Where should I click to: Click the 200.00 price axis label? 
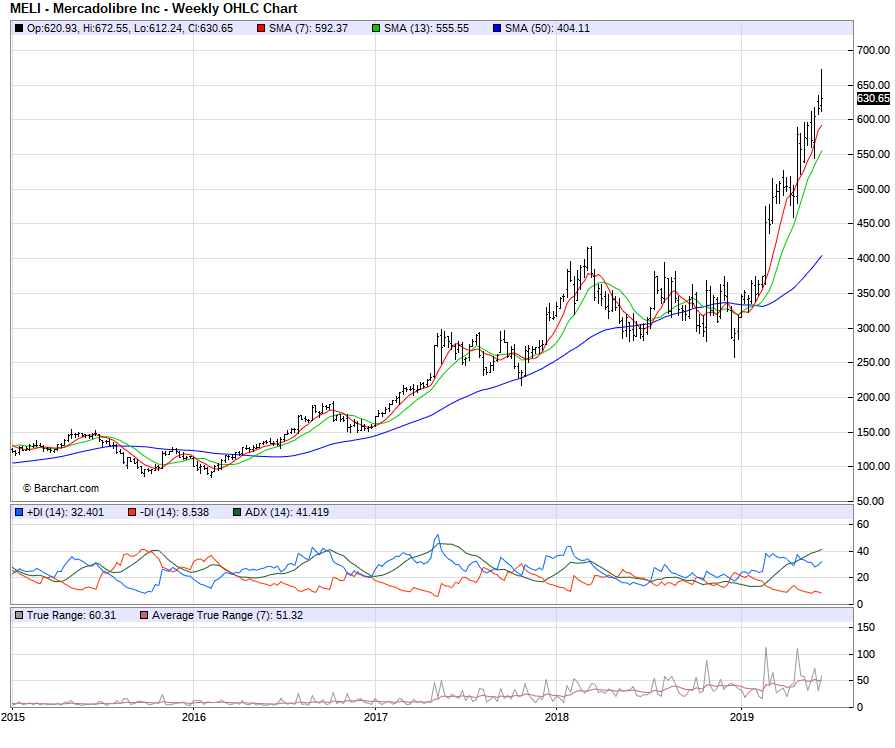coord(873,397)
